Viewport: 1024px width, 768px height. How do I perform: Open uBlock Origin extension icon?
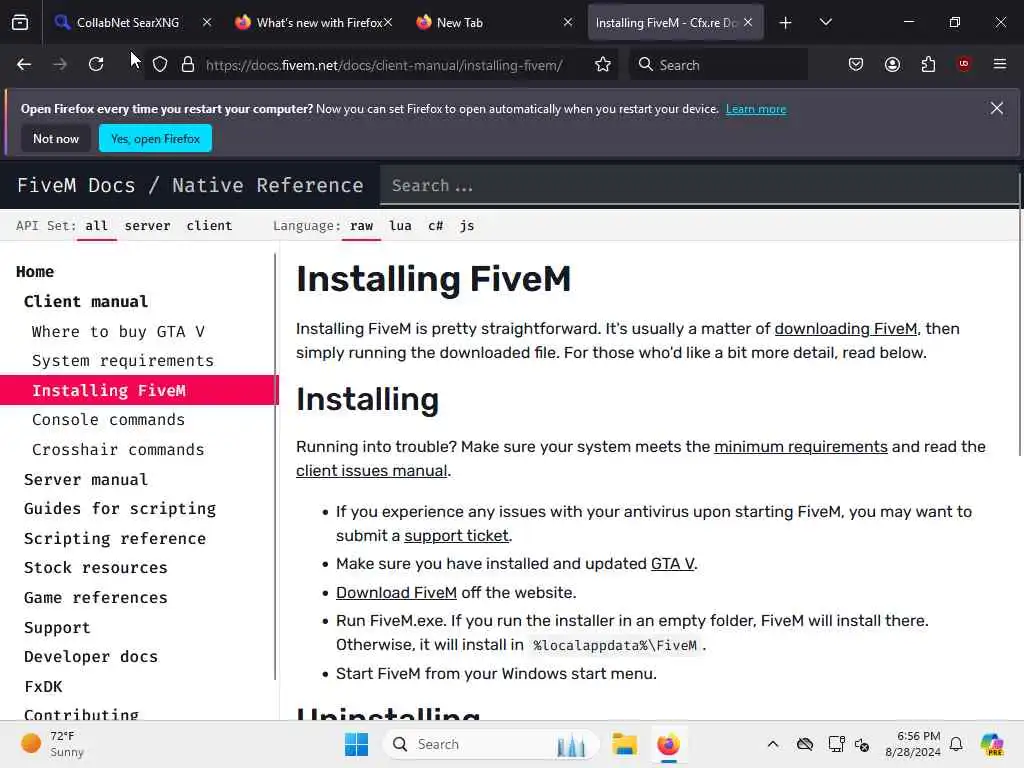point(964,64)
